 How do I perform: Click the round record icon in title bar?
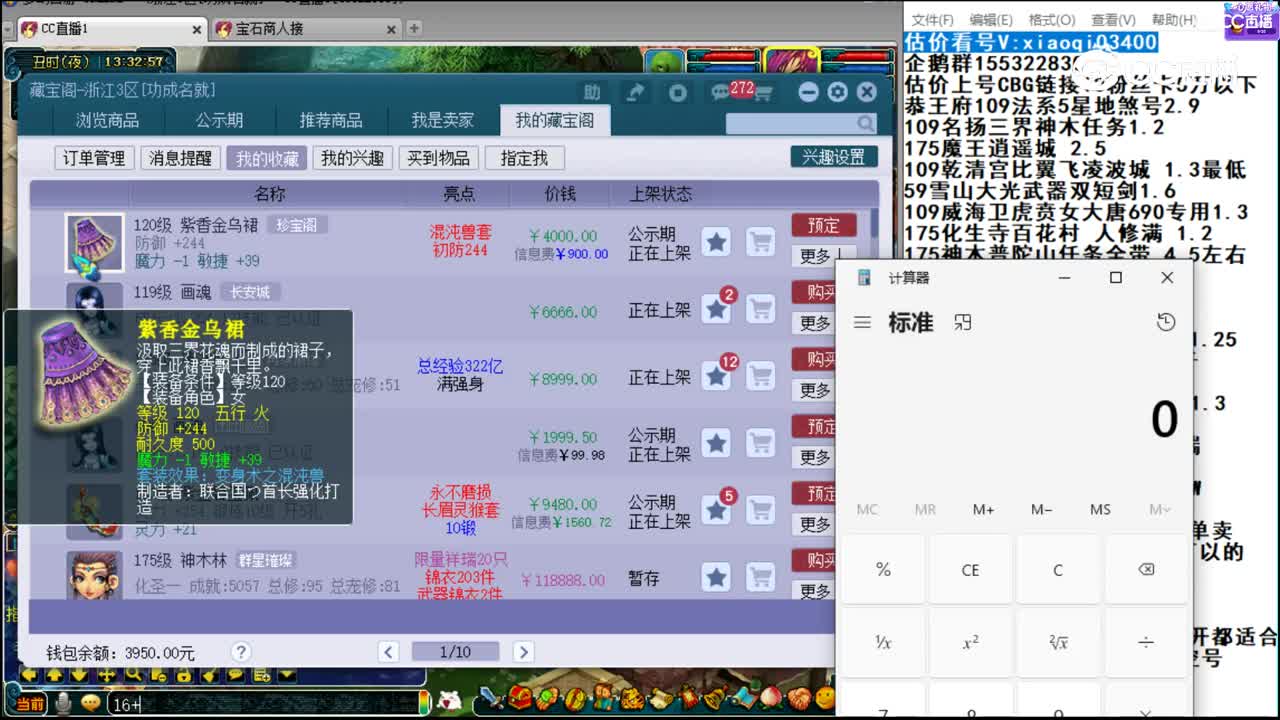678,92
